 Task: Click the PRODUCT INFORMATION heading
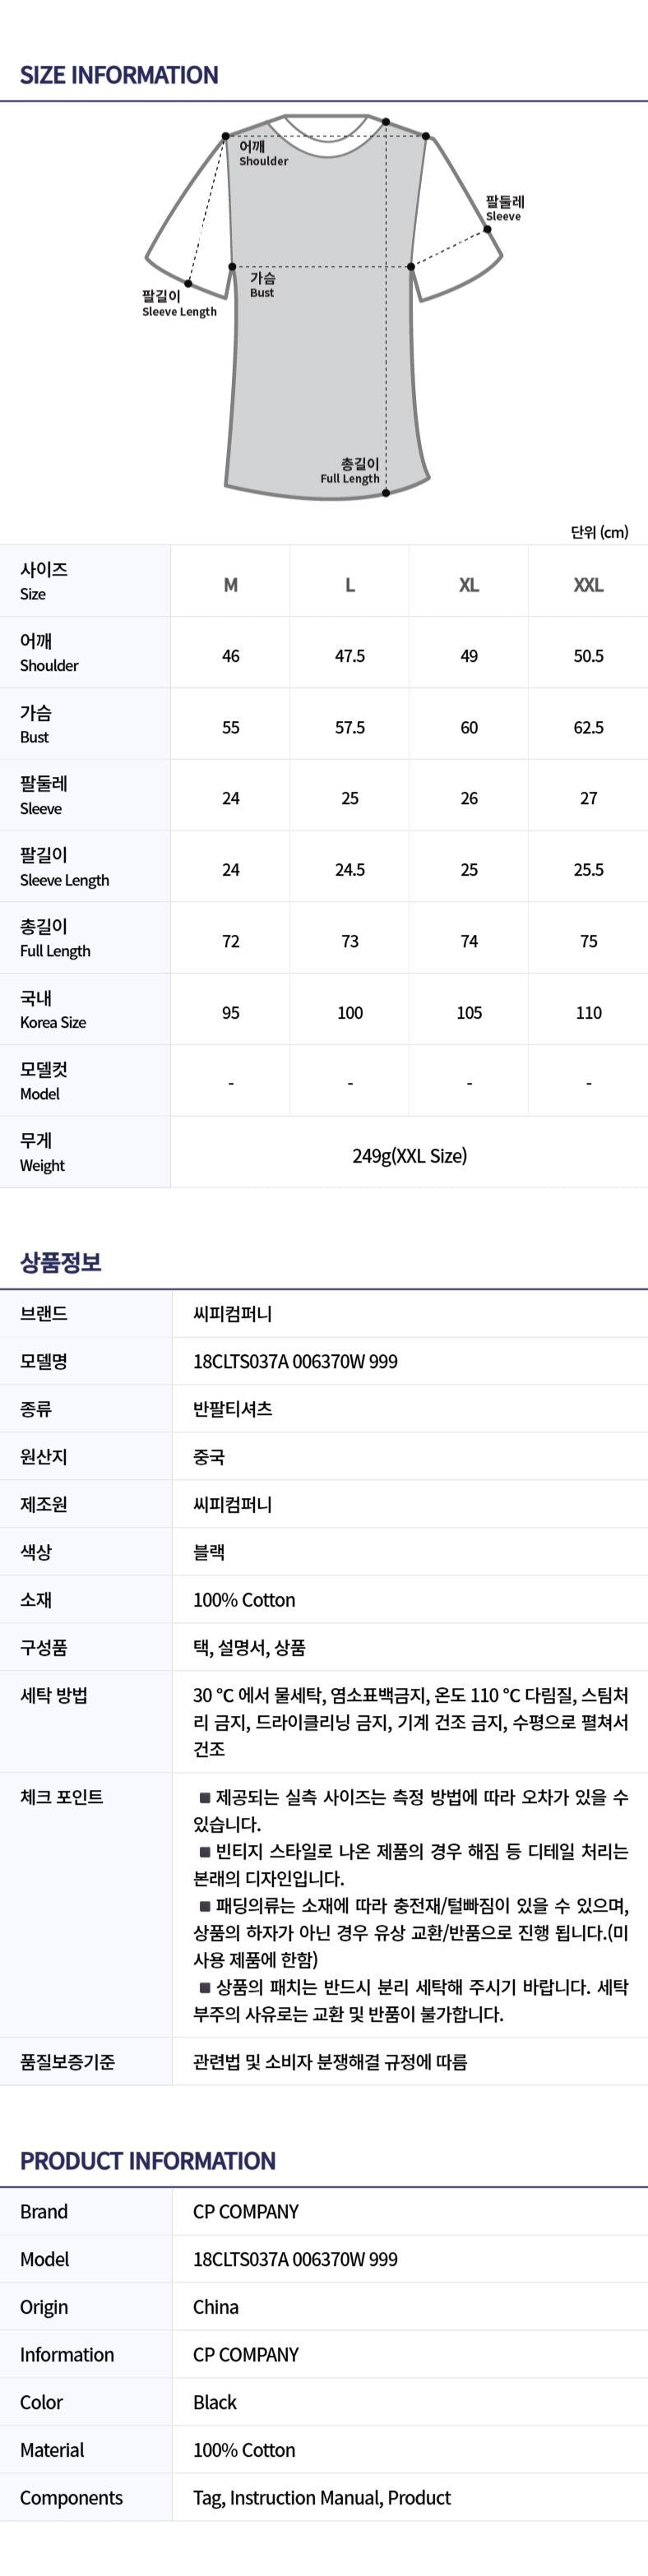point(148,2161)
